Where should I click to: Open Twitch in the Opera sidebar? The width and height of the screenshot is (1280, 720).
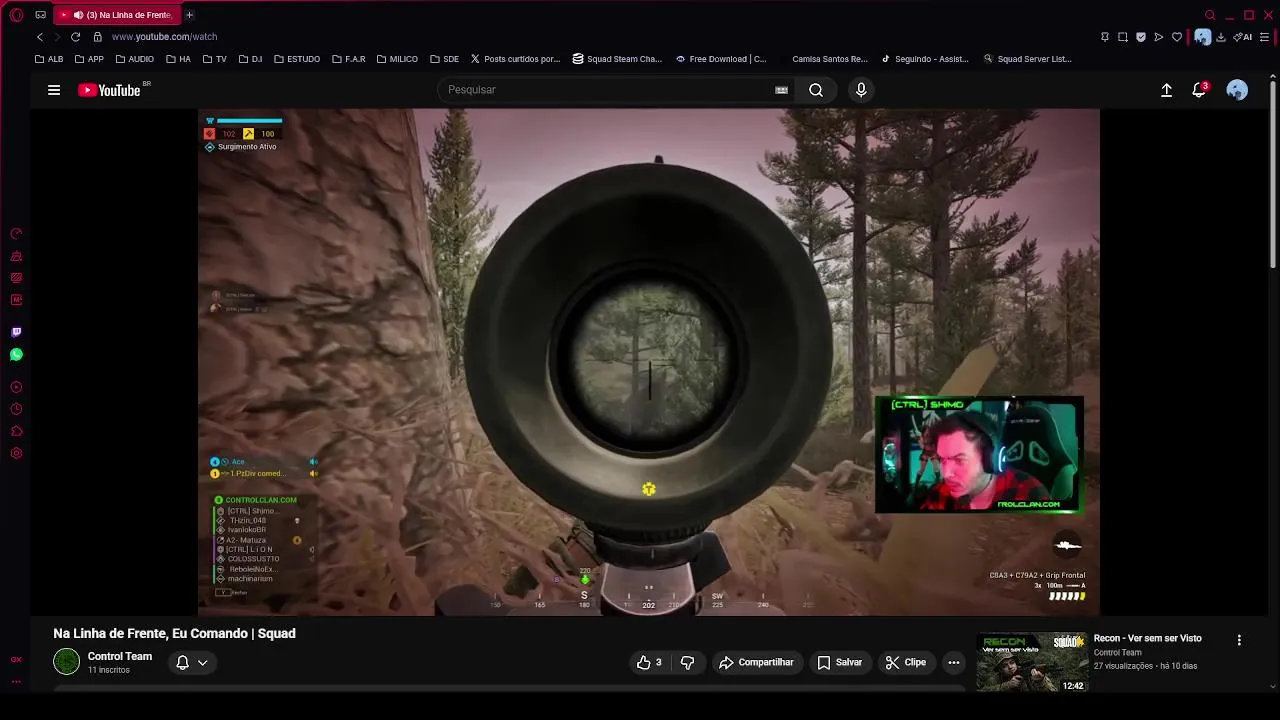click(x=16, y=332)
